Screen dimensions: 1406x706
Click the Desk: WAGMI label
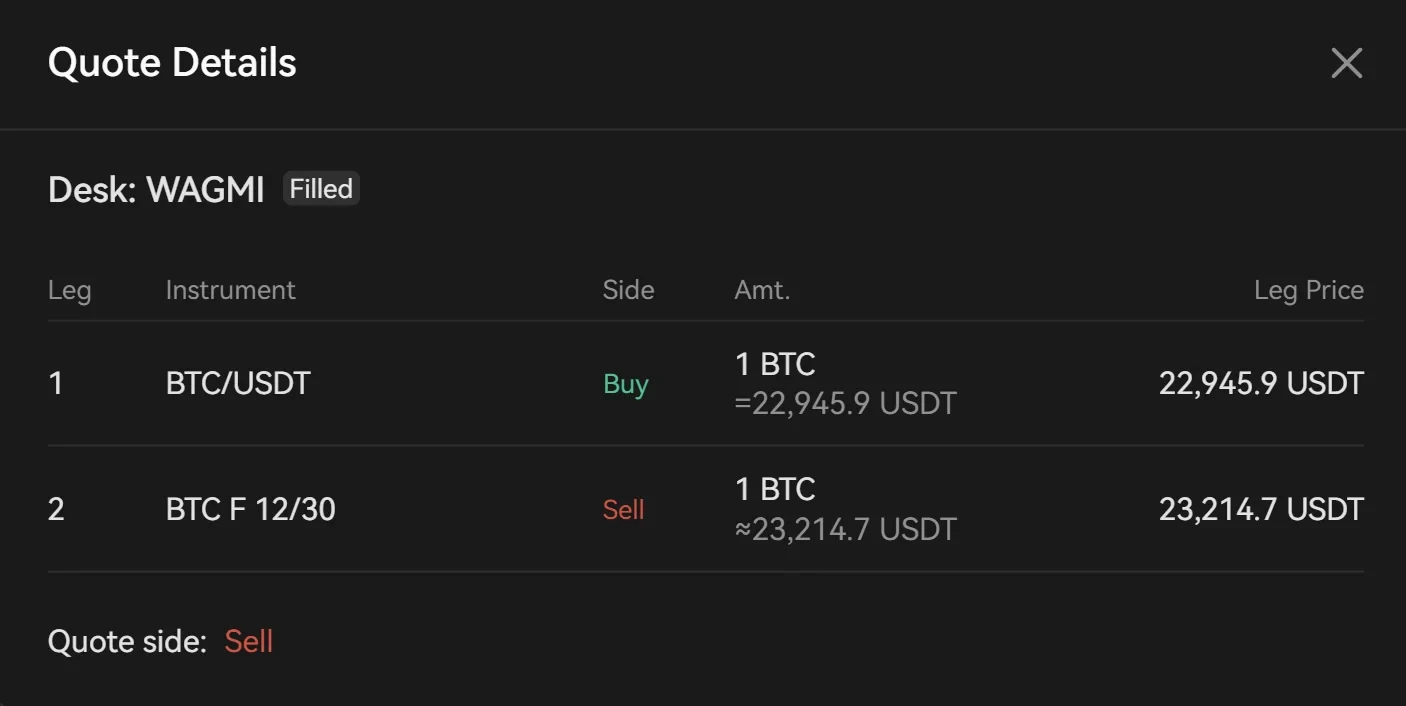point(156,189)
